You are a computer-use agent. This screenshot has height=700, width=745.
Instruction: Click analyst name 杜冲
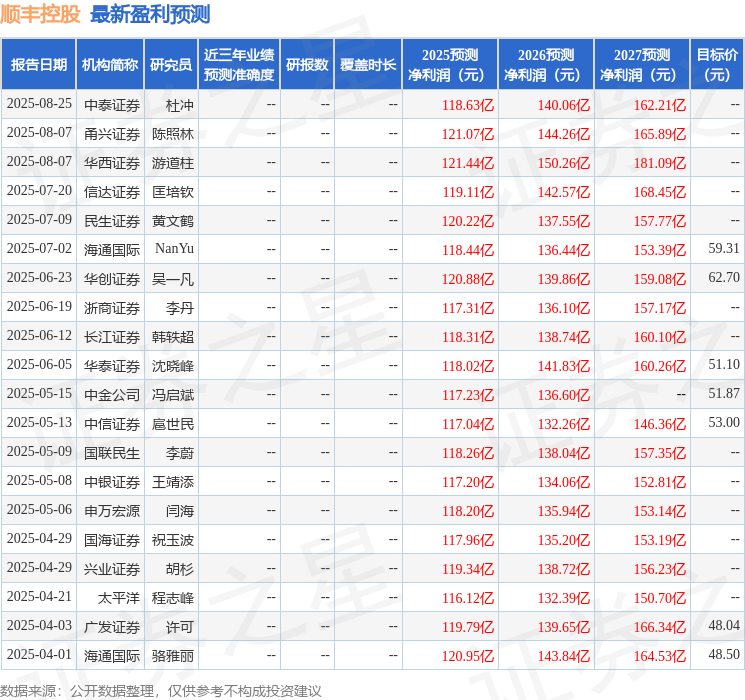(x=180, y=105)
